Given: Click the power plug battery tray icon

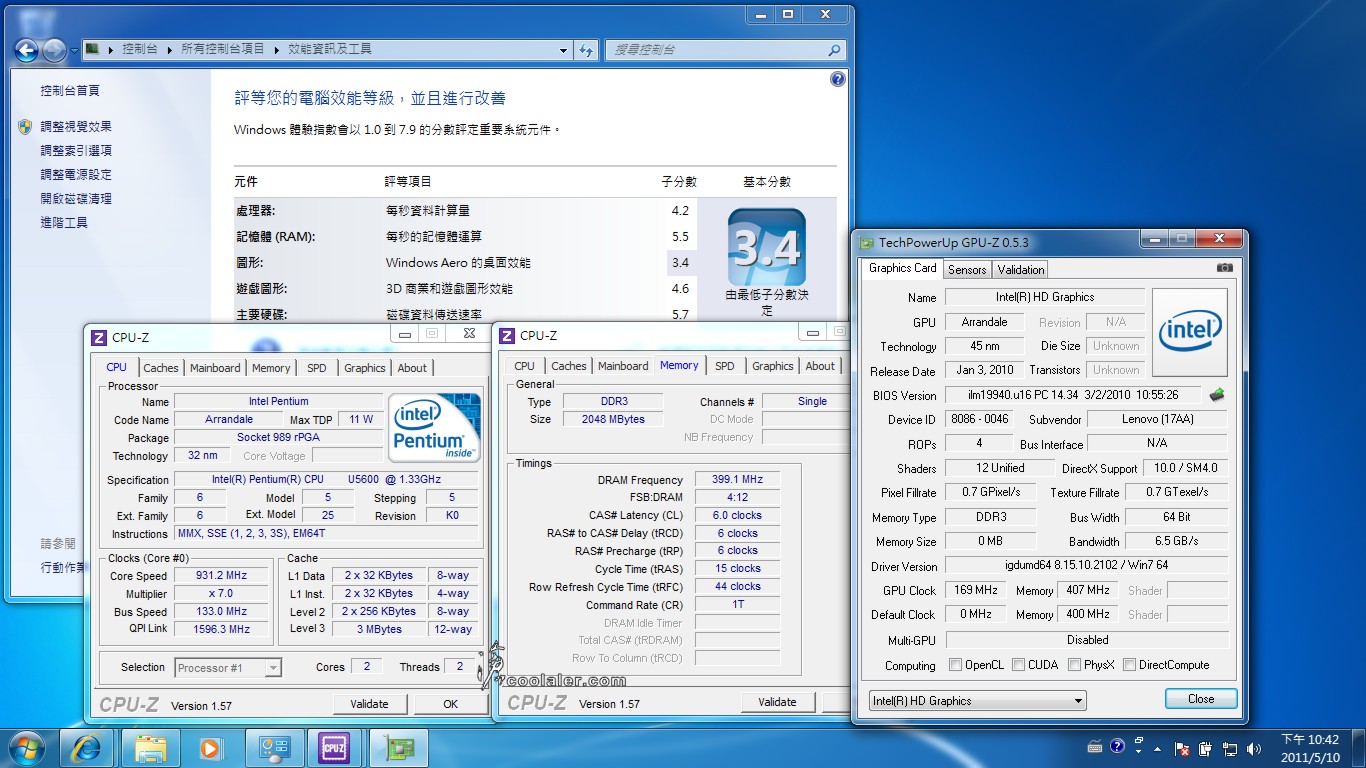Looking at the screenshot, I should [x=1206, y=748].
